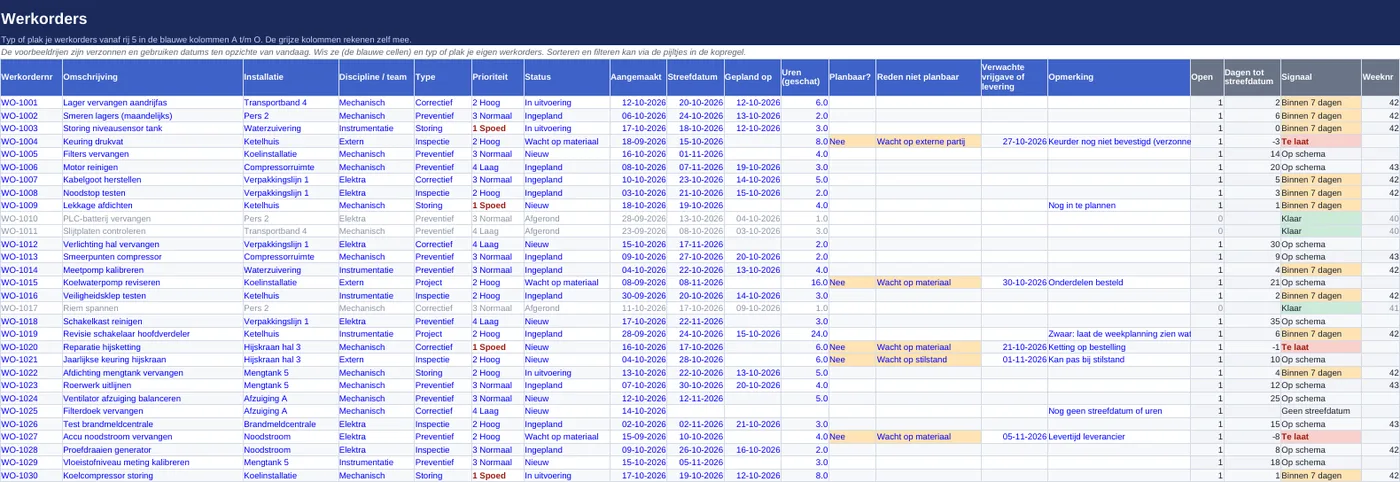Select the Koelwaterpomp reviseren cell
The width and height of the screenshot is (1400, 482).
(x=151, y=283)
